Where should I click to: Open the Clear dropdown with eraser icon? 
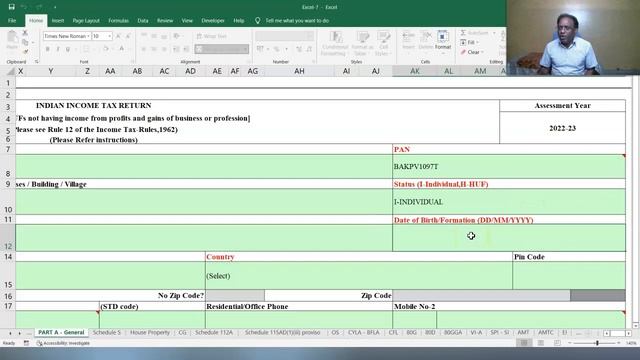point(472,52)
